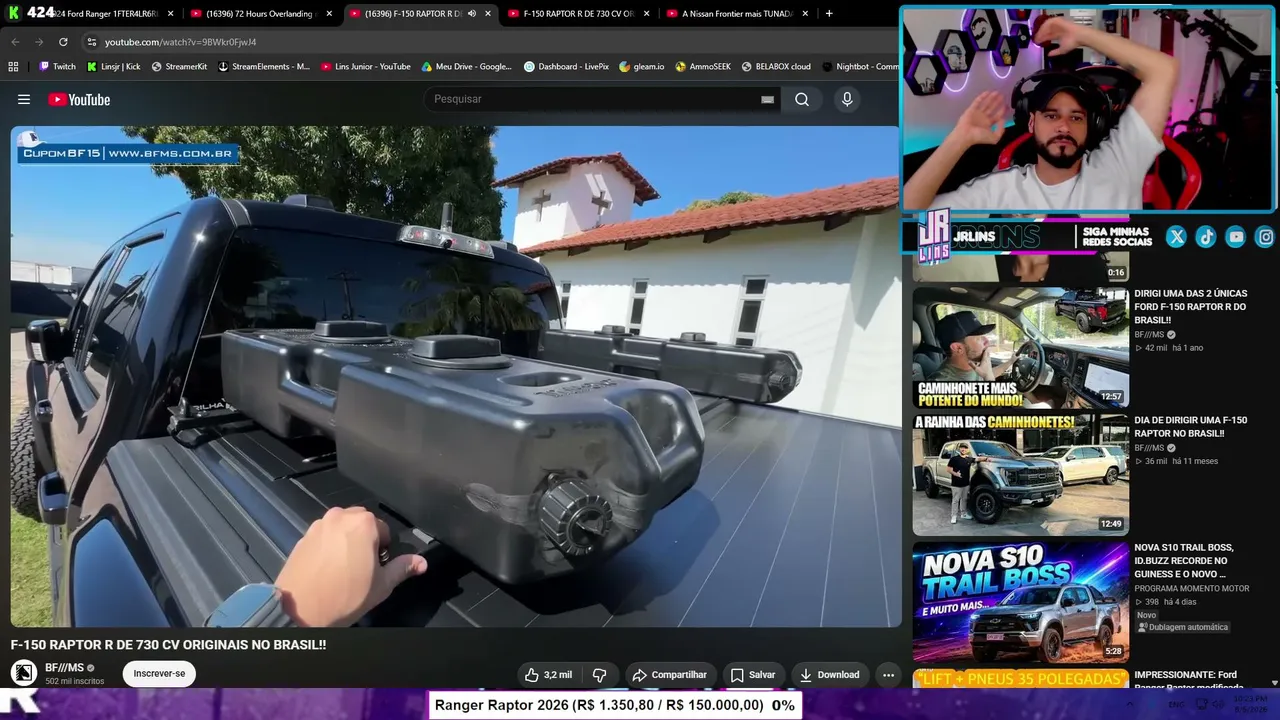Screen dimensions: 1280x720
Task: Open the gleam.io bookmark
Action: coord(641,66)
